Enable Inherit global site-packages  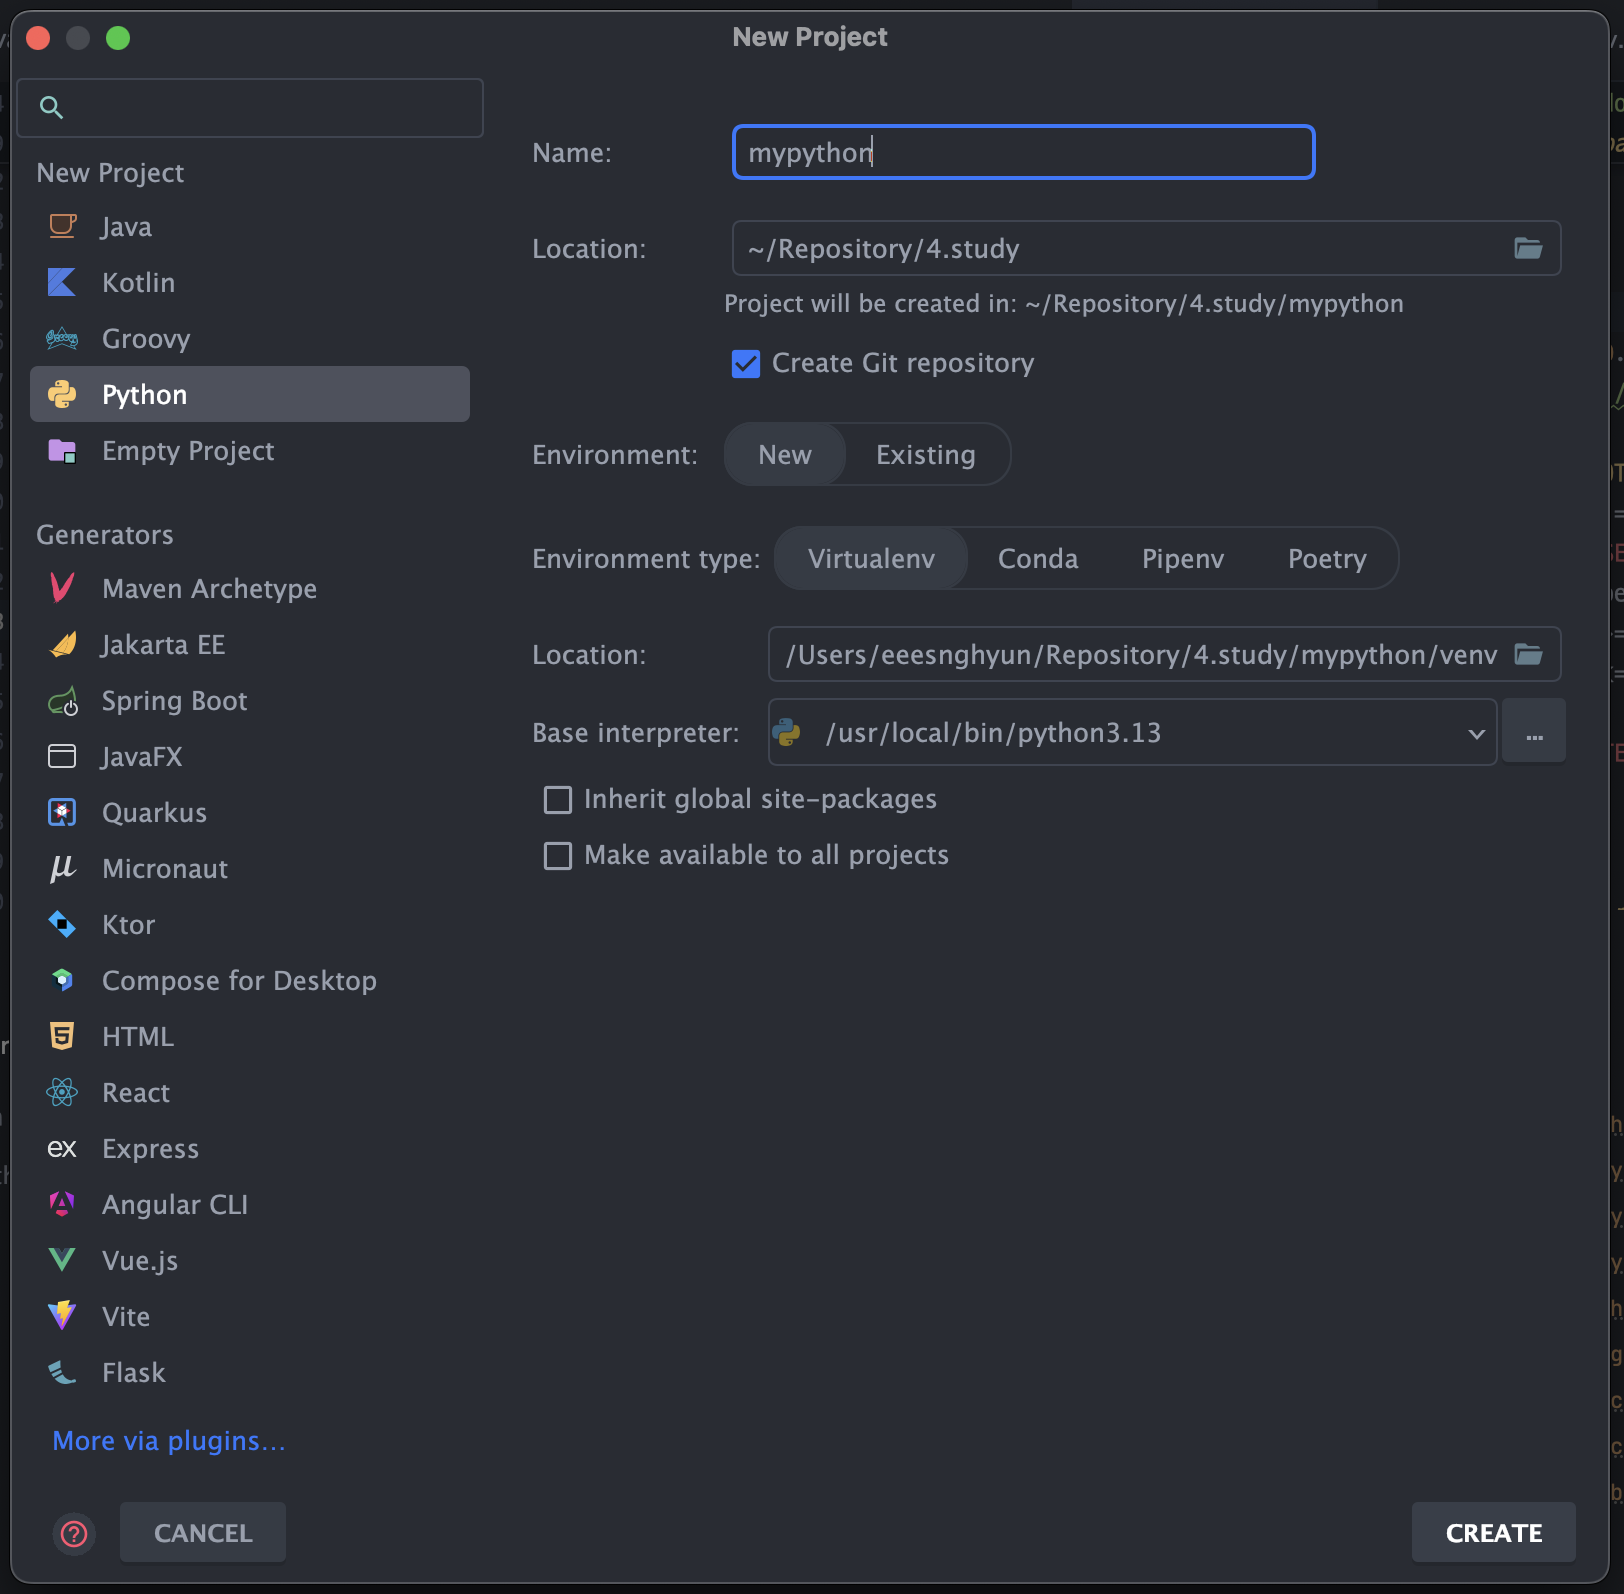(557, 799)
